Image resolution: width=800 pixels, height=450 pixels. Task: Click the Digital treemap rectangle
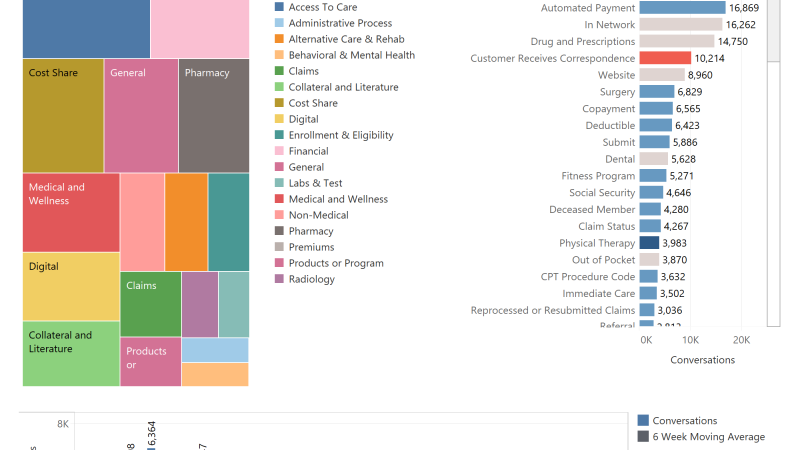(x=71, y=286)
